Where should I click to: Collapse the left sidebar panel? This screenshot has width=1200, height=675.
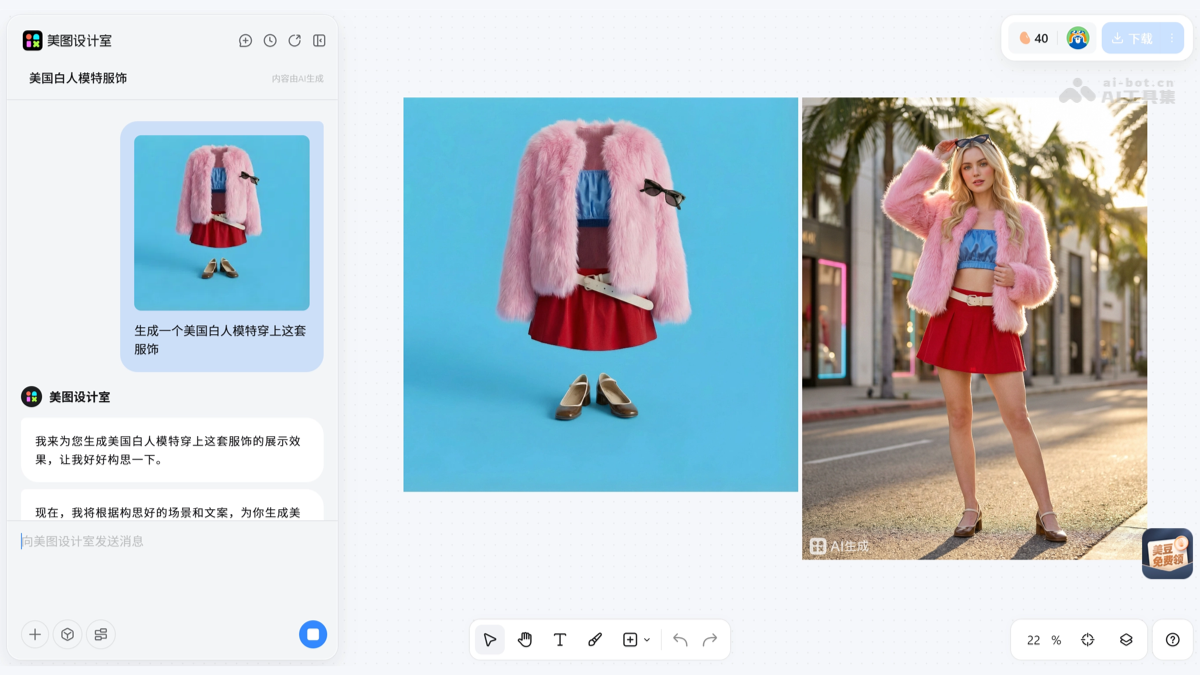(319, 40)
